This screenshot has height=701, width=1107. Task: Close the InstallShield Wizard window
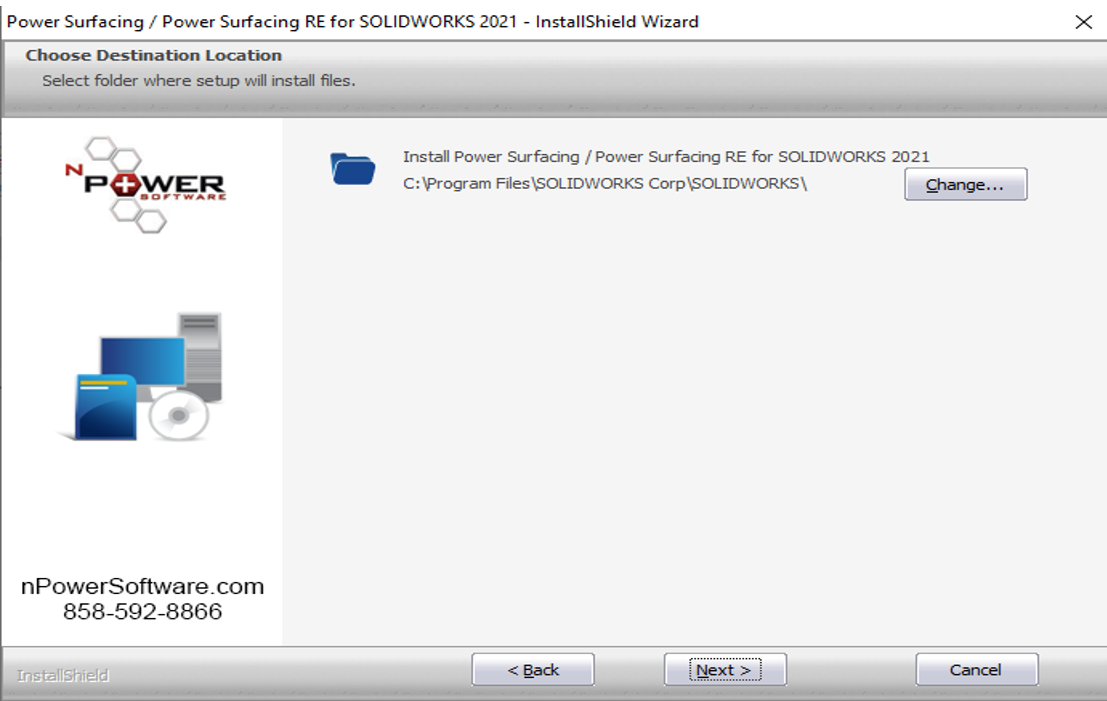coord(1084,22)
